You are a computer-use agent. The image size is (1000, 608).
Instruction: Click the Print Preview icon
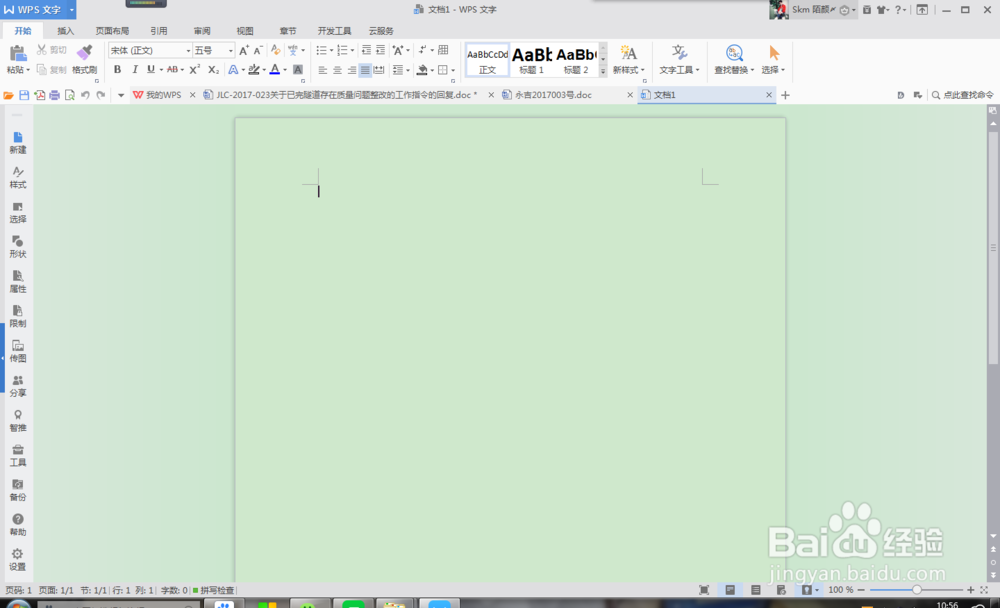coord(70,95)
